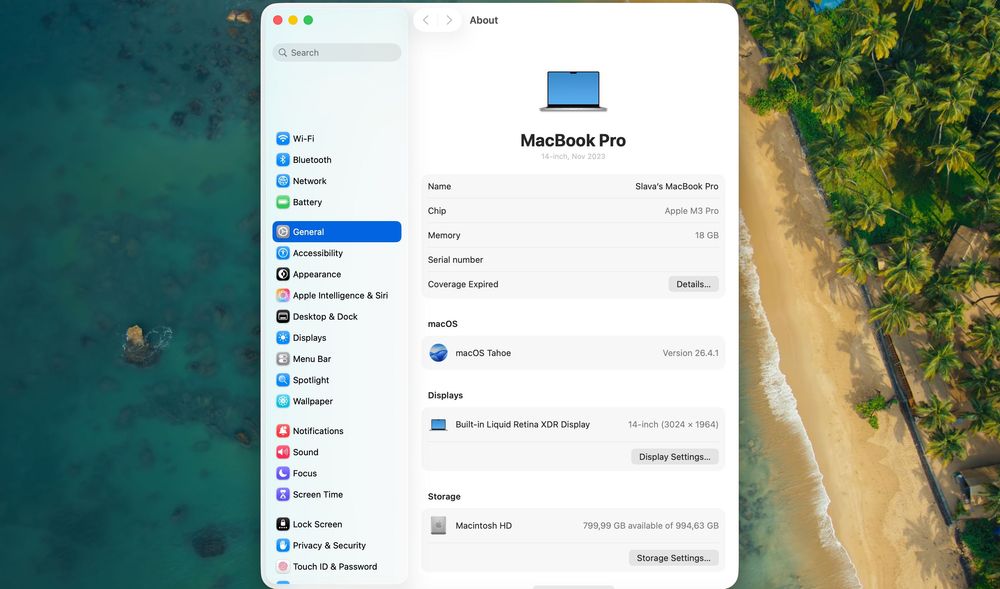Viewport: 1000px width, 589px height.
Task: Click the Sound speaker icon
Action: click(x=283, y=452)
